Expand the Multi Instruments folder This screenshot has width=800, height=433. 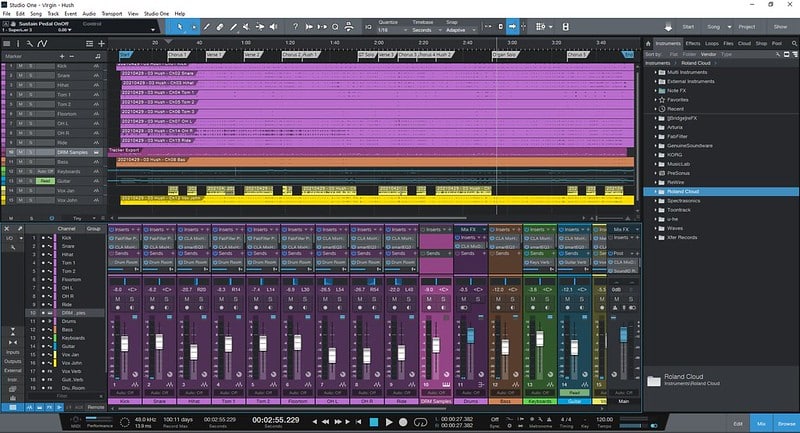656,72
